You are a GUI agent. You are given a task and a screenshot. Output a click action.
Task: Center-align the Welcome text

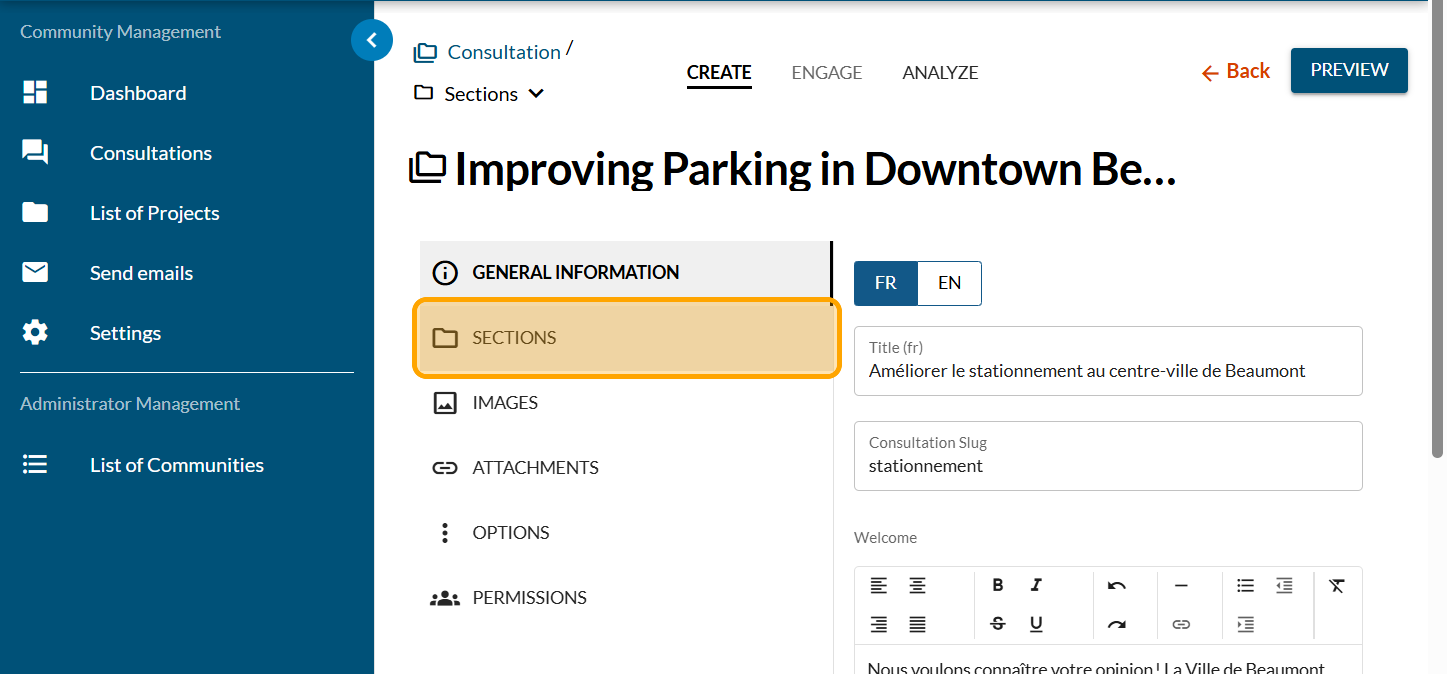(917, 586)
